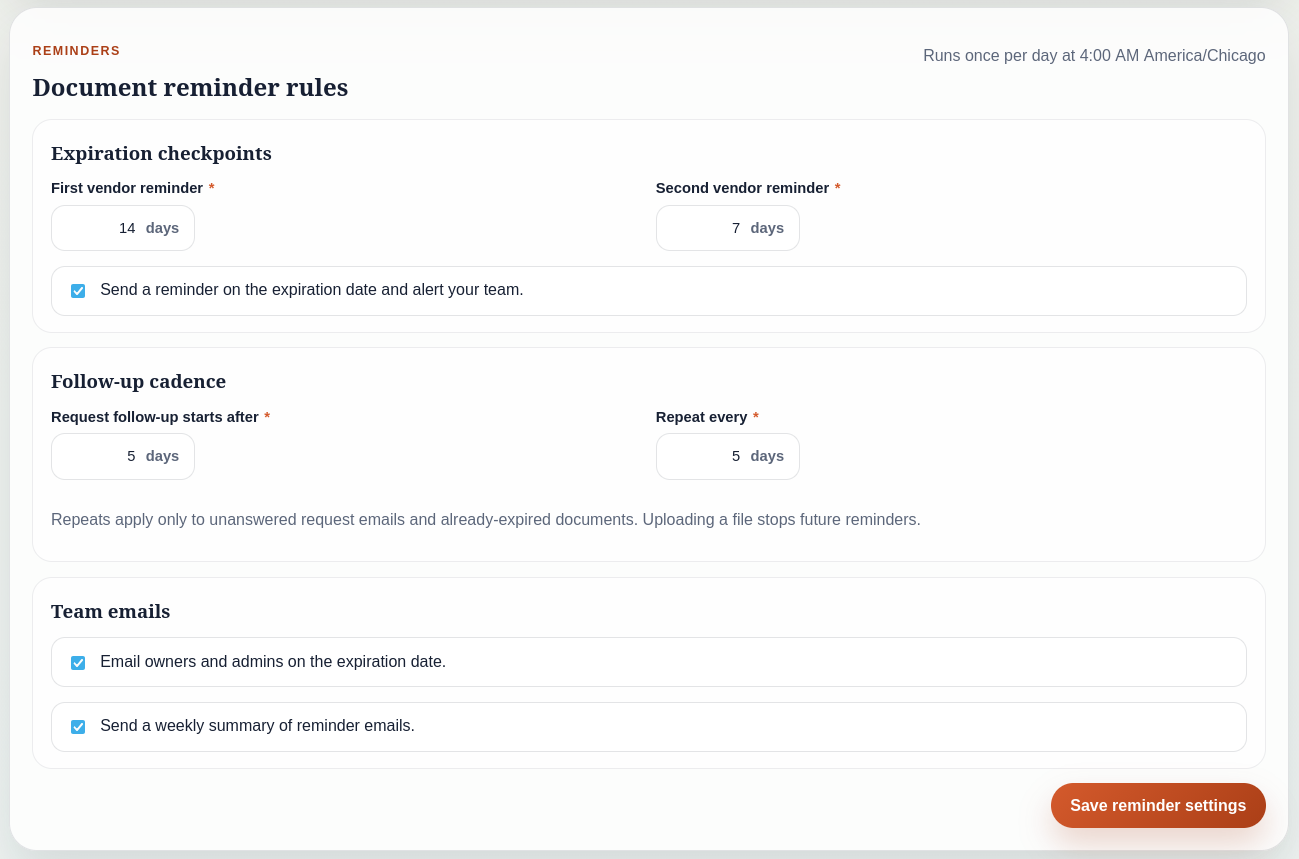Click the reminder repeats explanation text
This screenshot has height=859, width=1299.
pyautogui.click(x=485, y=519)
